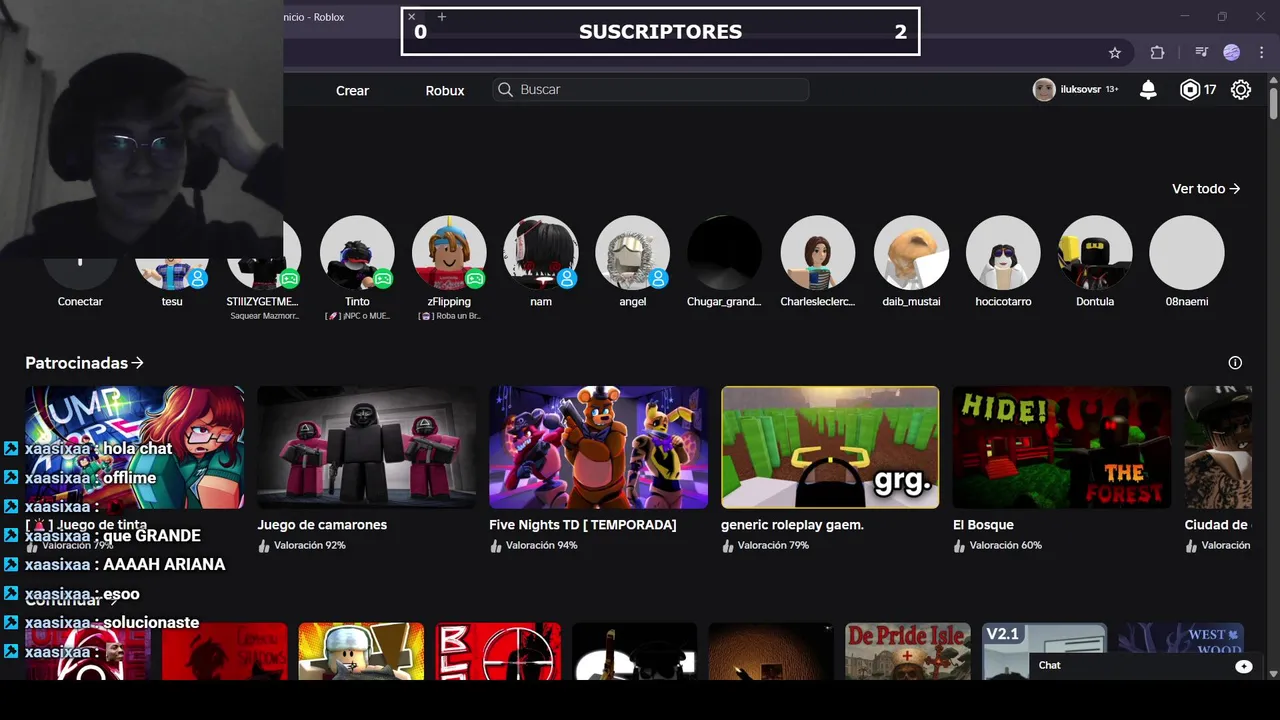Open friend hocicotarro's avatar
This screenshot has width=1280, height=720.
(1003, 253)
